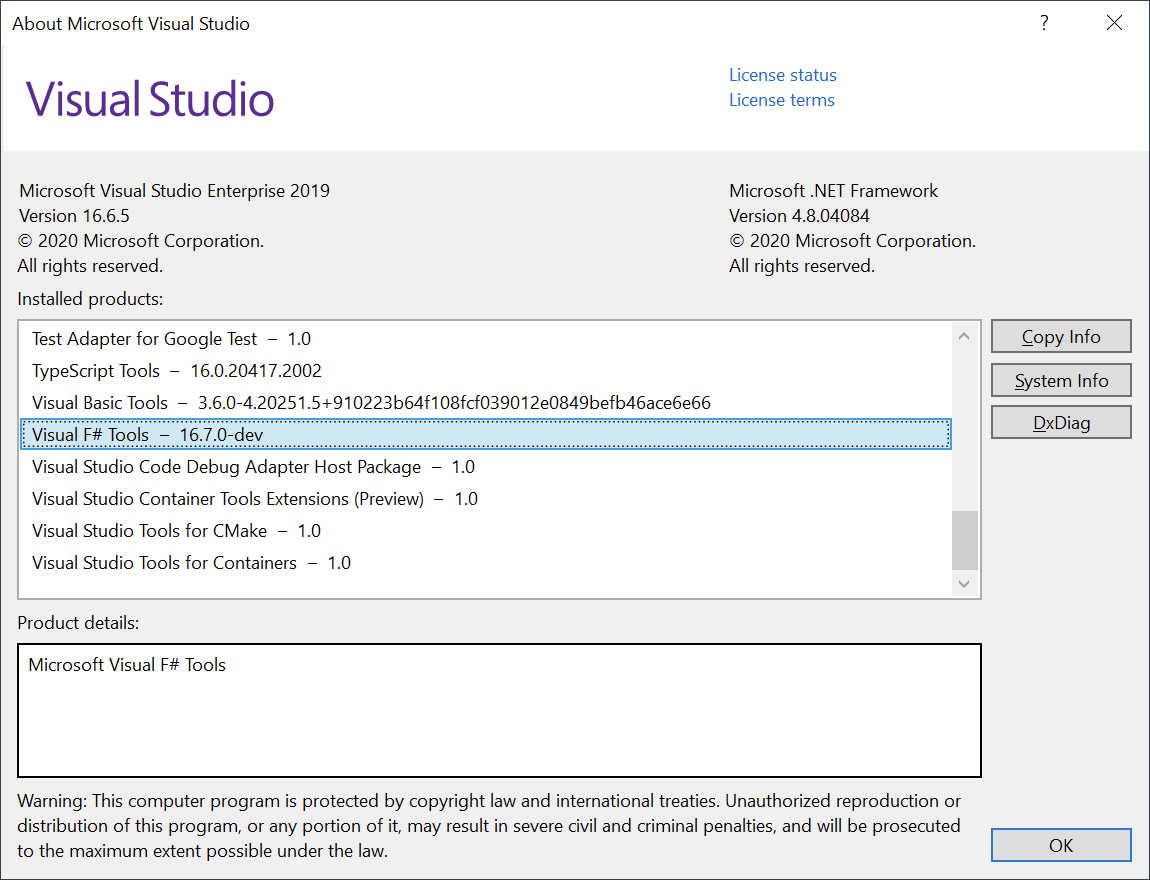Click the installed products scroll up arrow

(x=964, y=336)
